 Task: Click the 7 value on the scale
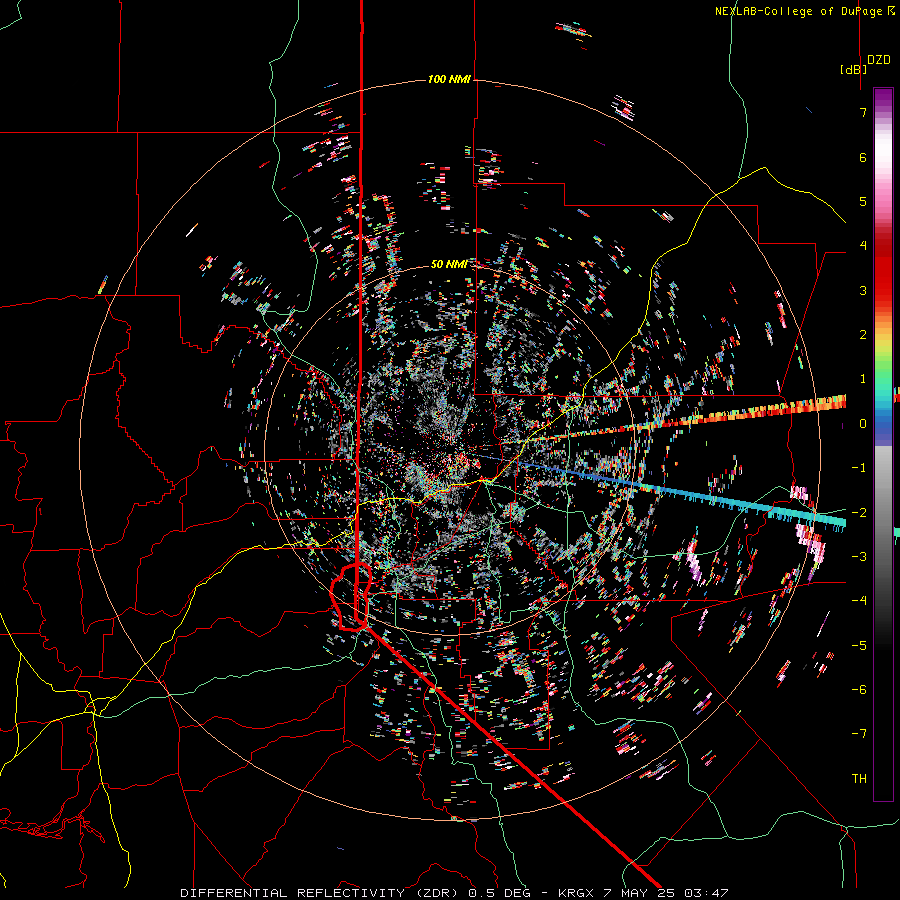pyautogui.click(x=863, y=112)
